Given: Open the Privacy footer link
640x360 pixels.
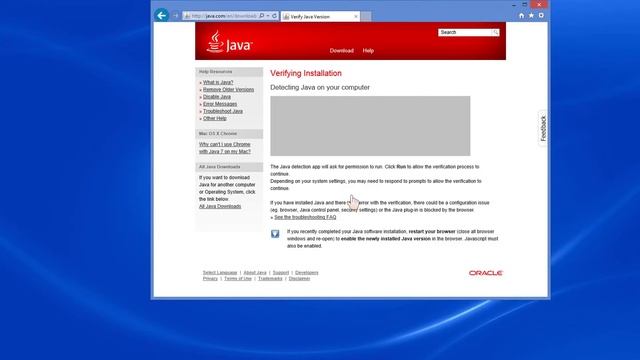Looking at the screenshot, I should (210, 279).
